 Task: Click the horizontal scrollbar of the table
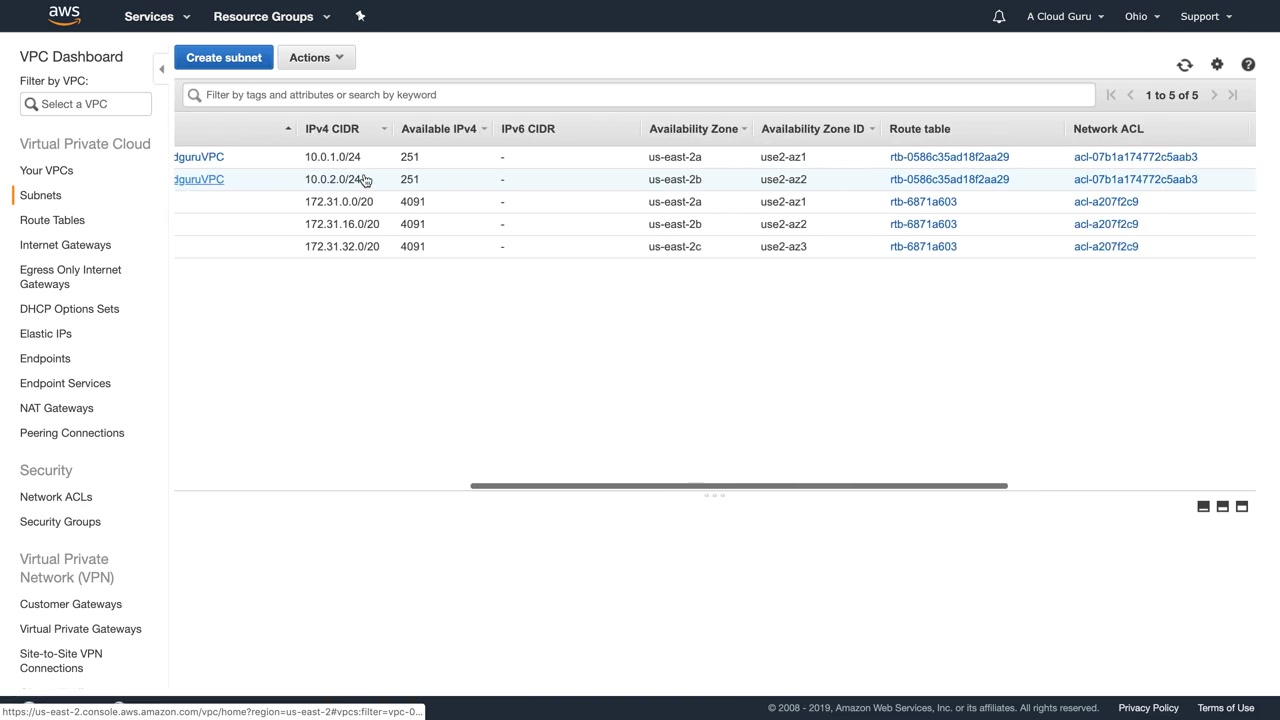(x=738, y=486)
